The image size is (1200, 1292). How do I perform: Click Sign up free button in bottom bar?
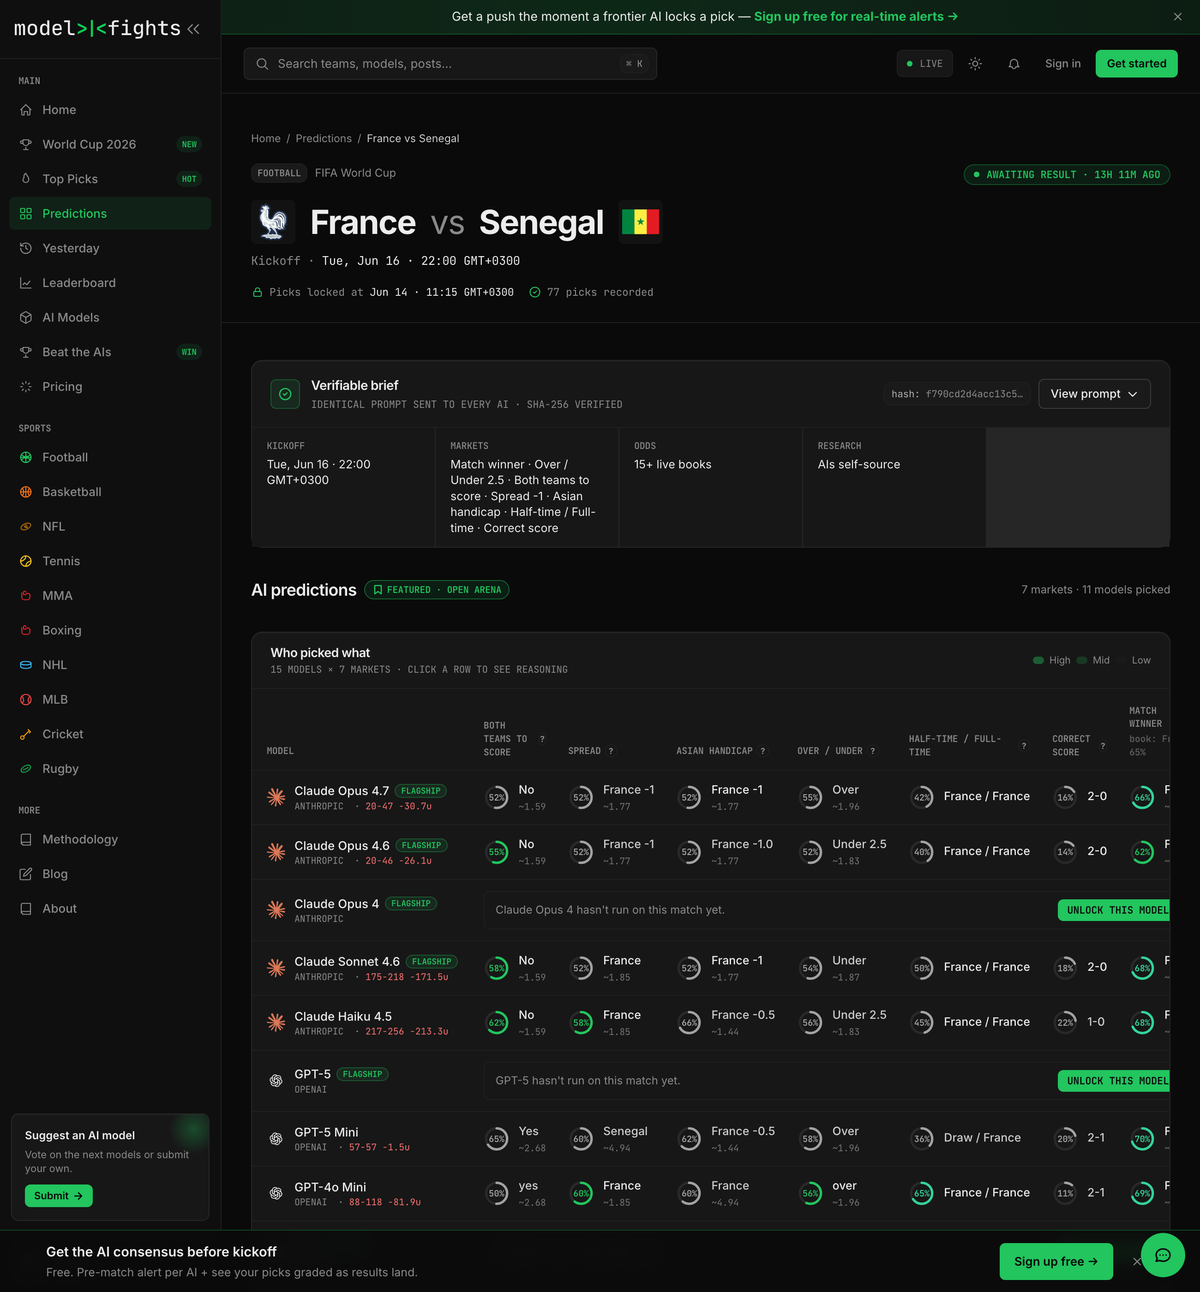pos(1055,1262)
